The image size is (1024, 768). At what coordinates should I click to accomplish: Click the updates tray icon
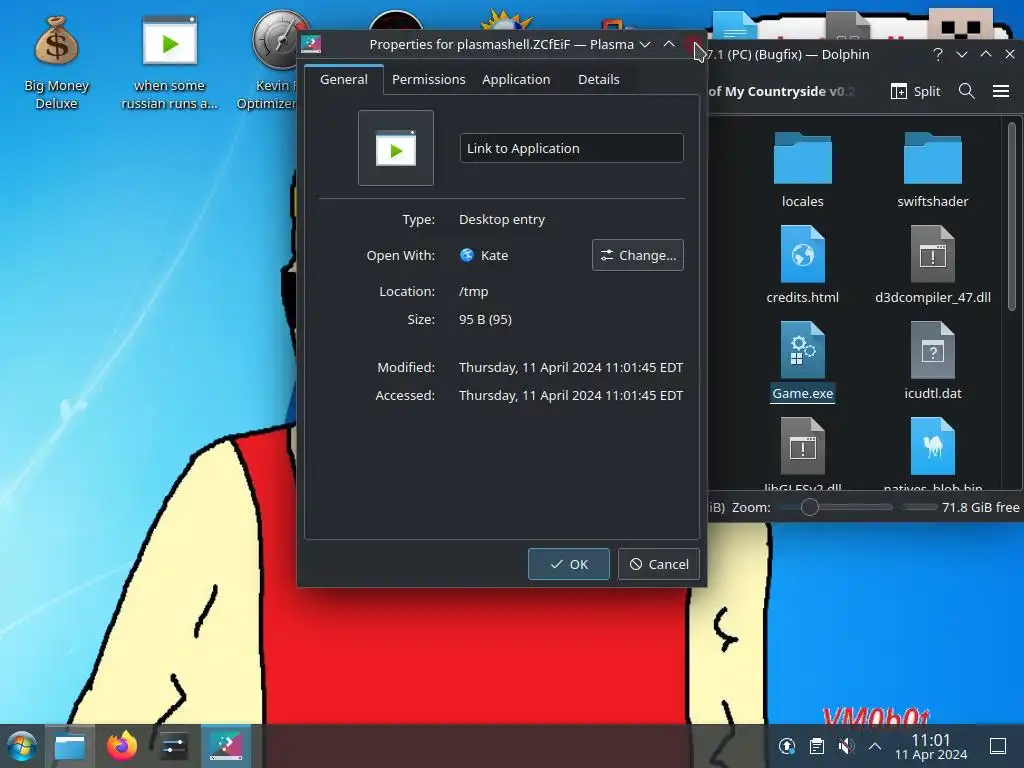[x=787, y=746]
